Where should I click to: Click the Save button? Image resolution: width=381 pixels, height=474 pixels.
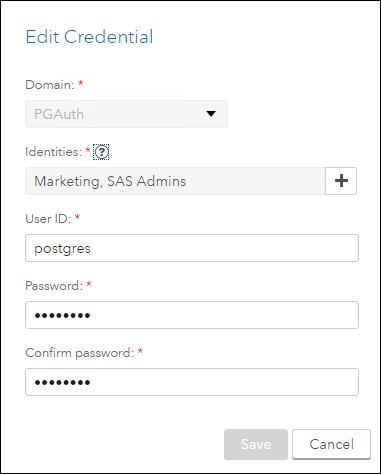point(256,444)
